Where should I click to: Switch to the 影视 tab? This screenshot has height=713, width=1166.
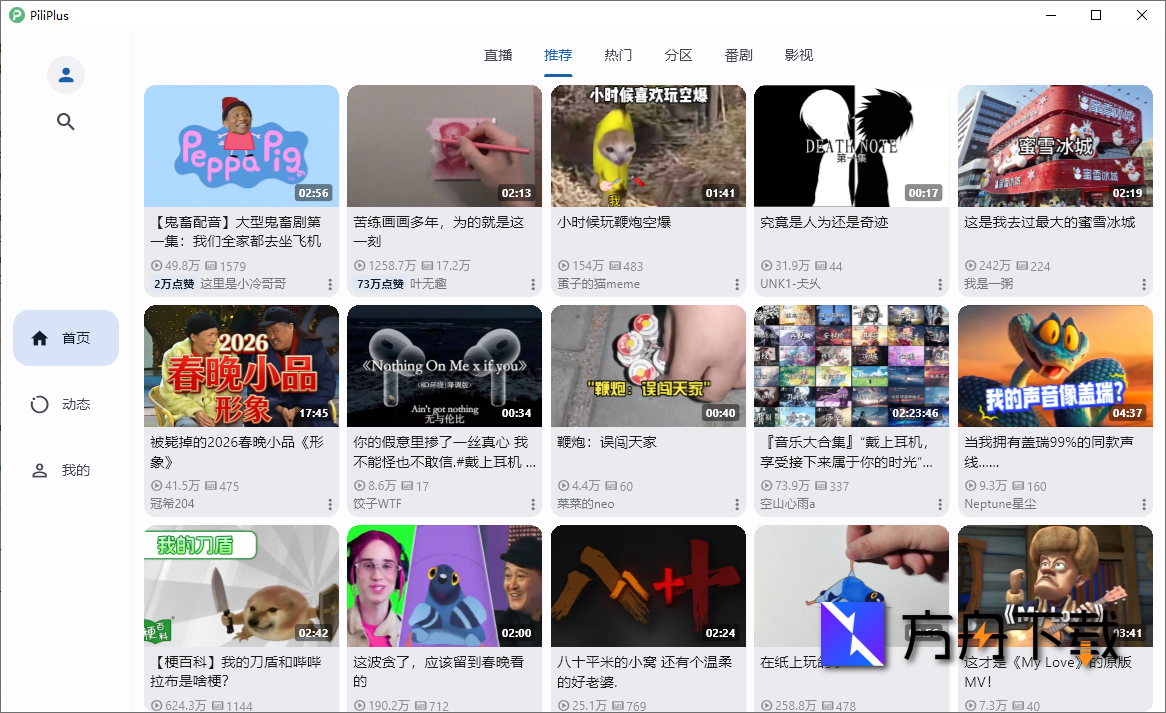point(799,55)
